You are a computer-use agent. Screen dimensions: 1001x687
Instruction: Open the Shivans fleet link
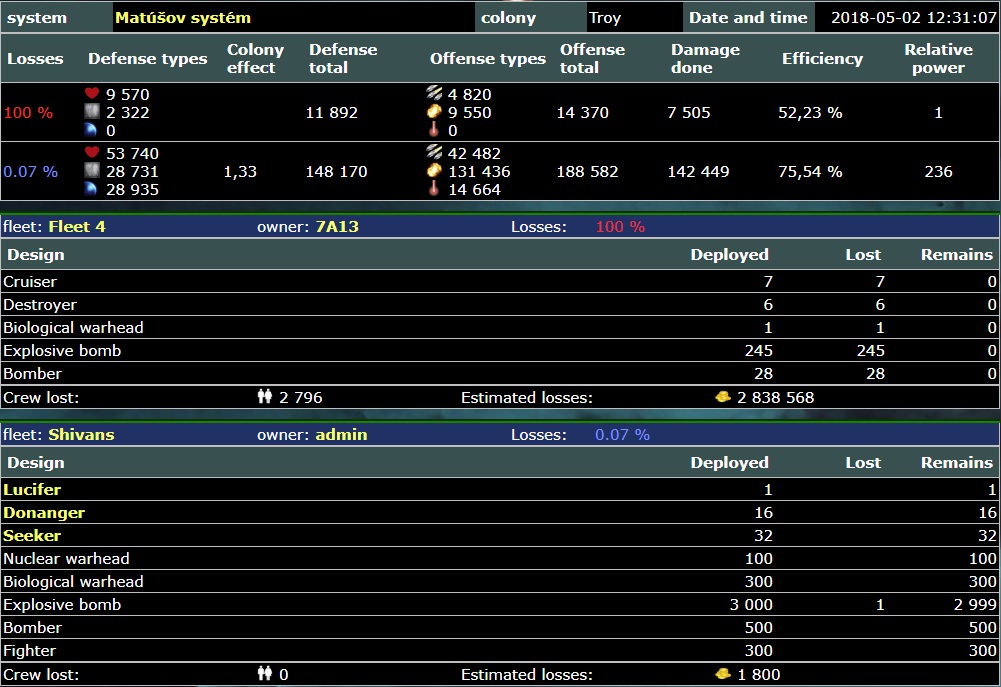coord(81,435)
